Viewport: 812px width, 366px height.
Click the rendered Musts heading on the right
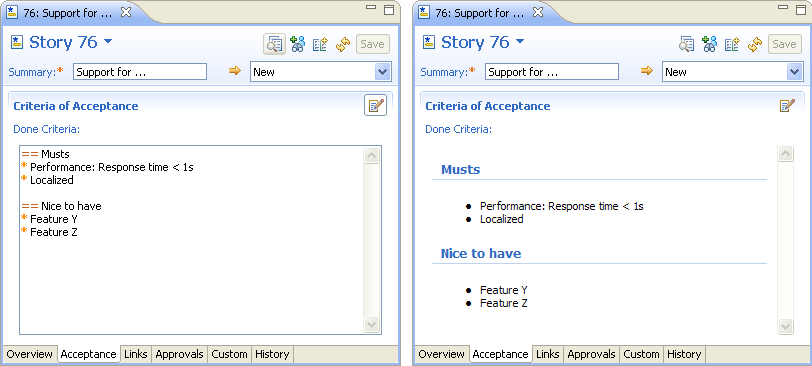[x=460, y=170]
